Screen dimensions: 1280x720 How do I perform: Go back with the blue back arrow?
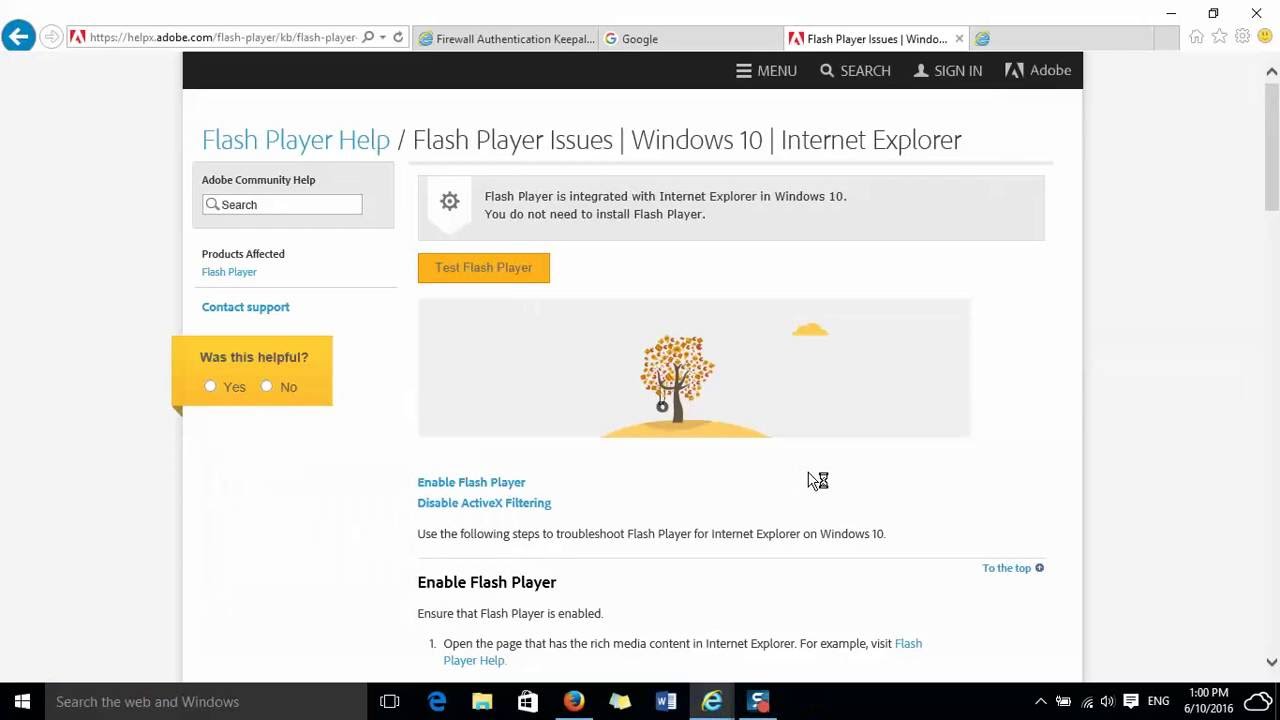click(18, 37)
